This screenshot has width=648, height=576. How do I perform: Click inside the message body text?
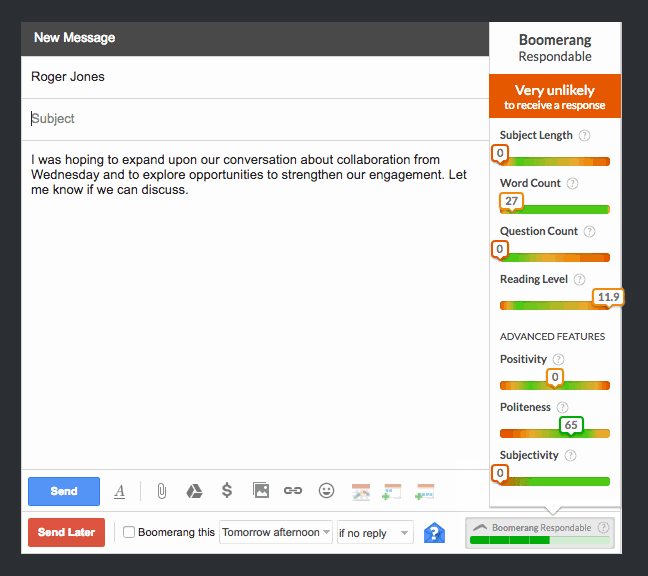(249, 174)
